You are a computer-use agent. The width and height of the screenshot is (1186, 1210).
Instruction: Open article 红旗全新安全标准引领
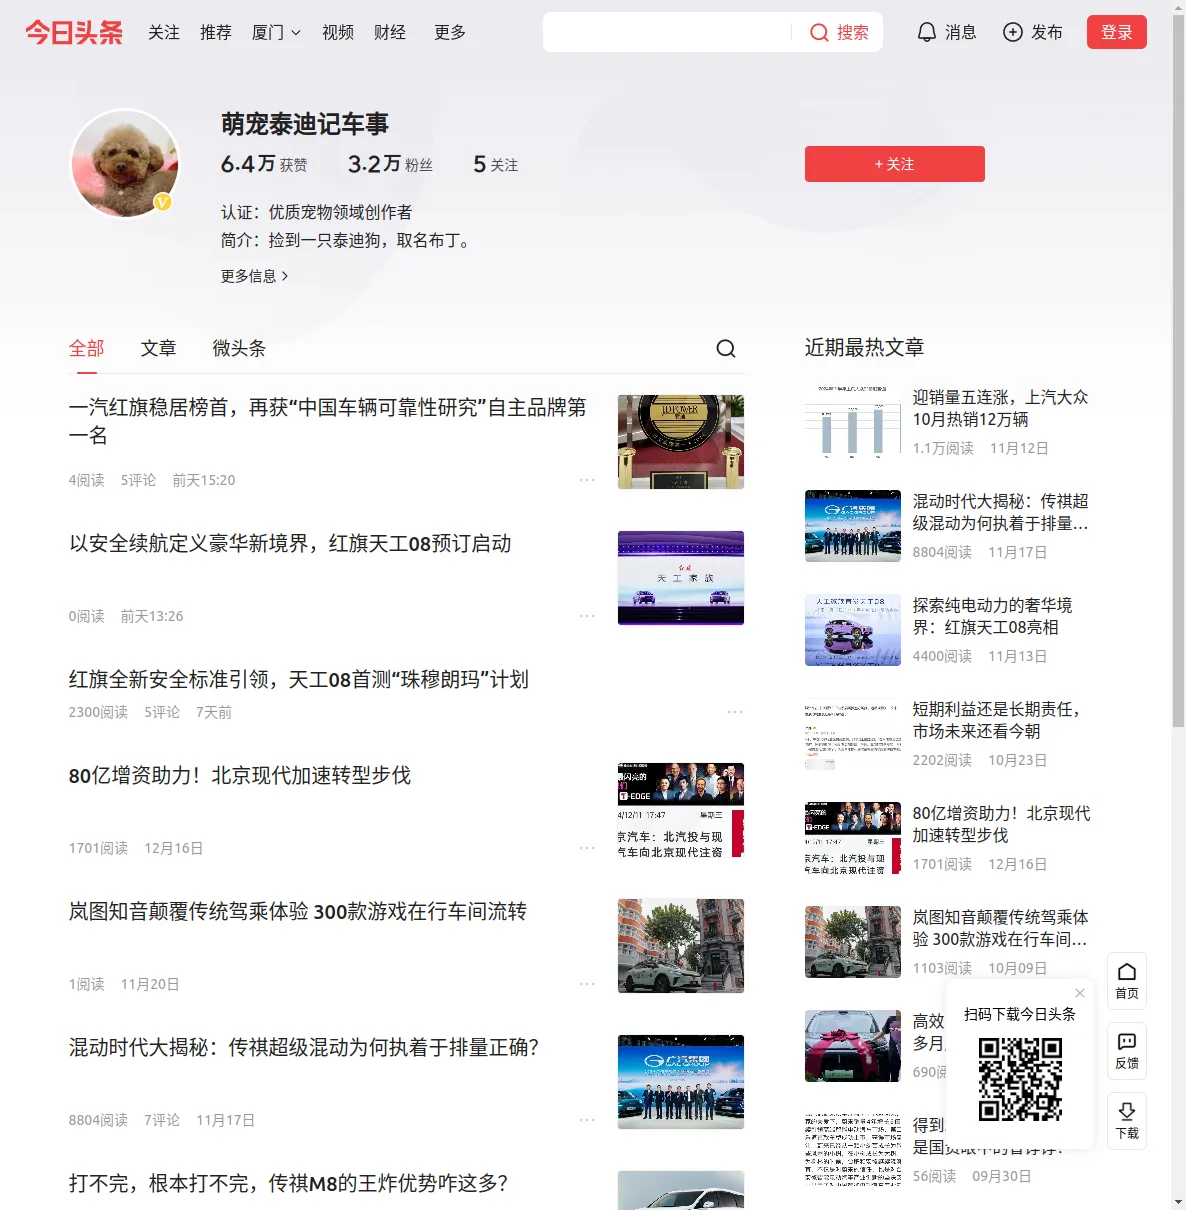(x=299, y=679)
